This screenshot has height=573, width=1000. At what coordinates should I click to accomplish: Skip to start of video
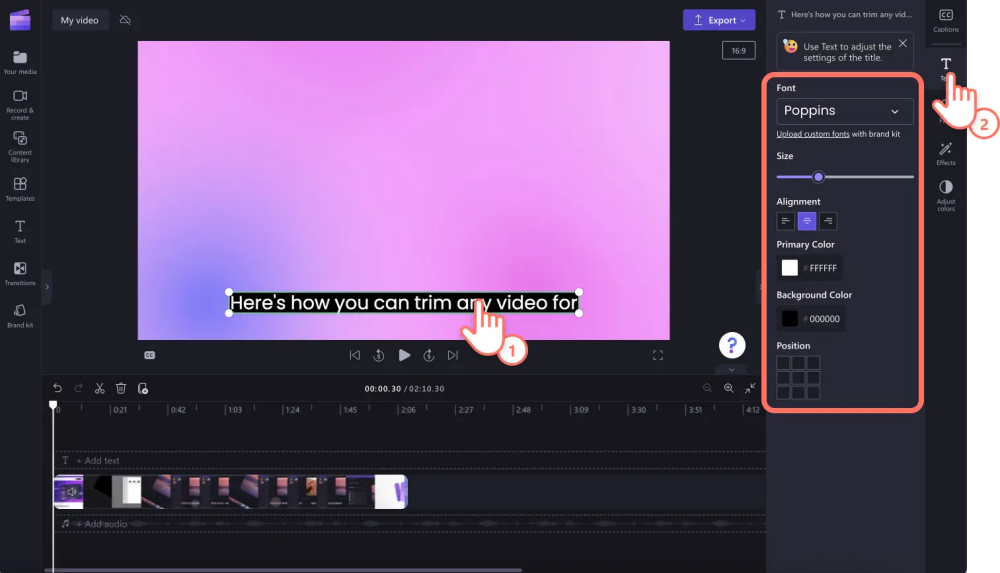tap(355, 355)
